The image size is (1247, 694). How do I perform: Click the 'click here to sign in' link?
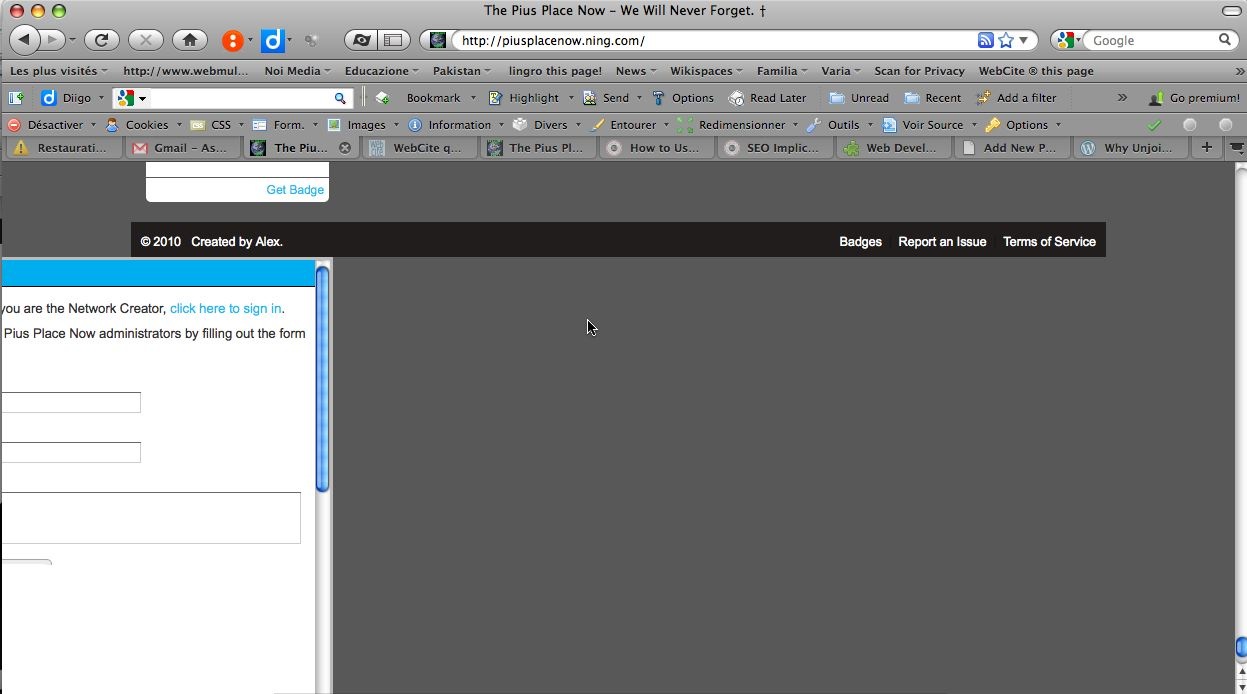click(x=225, y=309)
